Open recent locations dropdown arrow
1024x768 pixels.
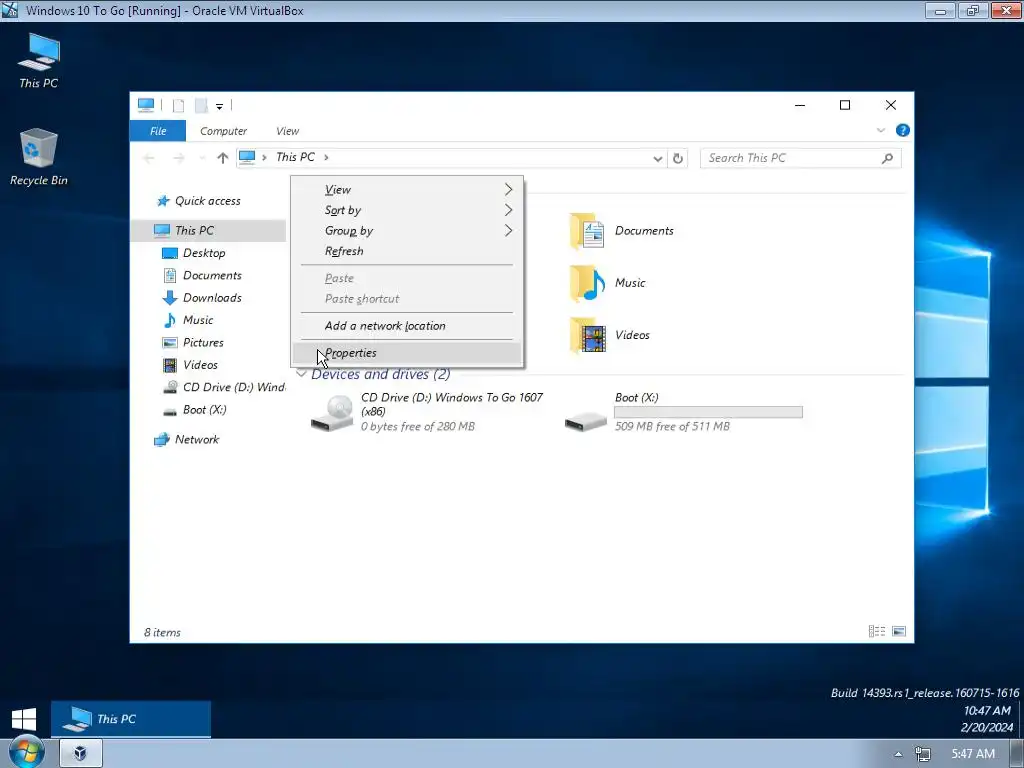pyautogui.click(x=202, y=158)
